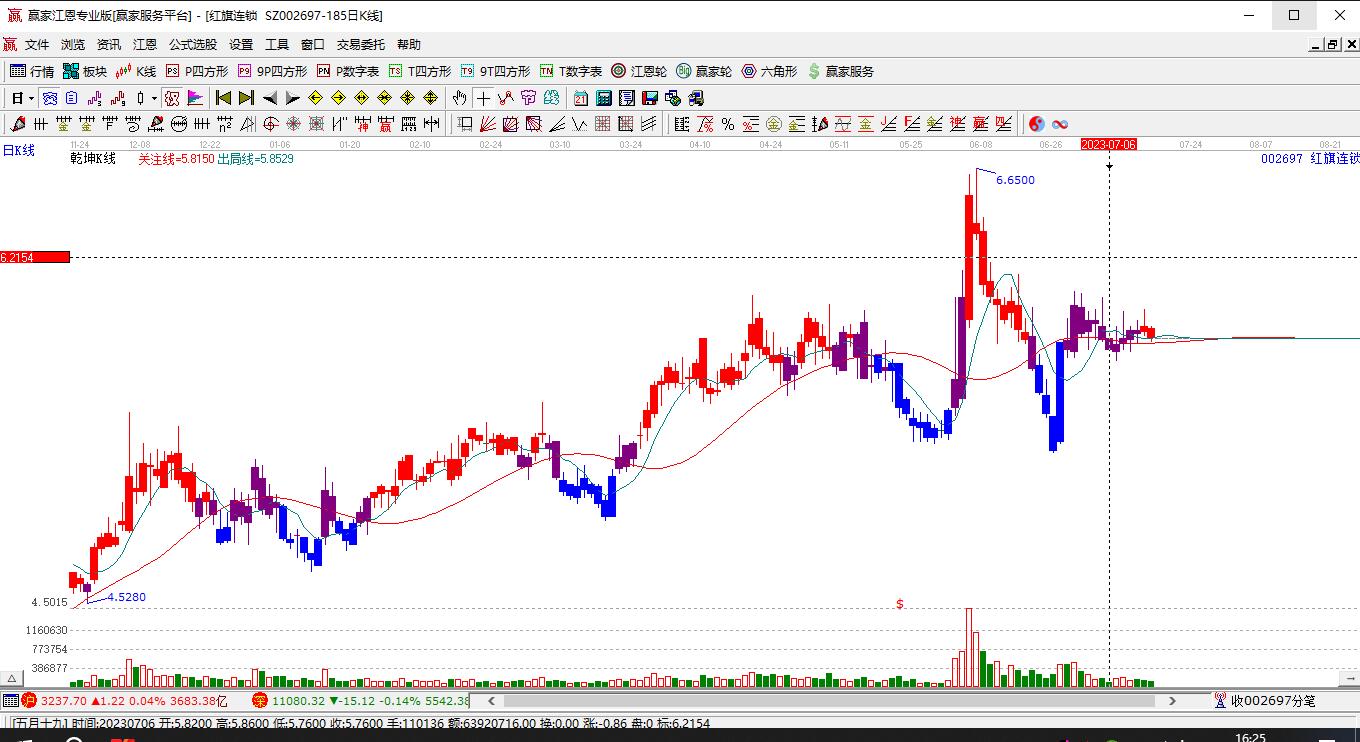Expand the candlestick style dropdown arrow
Screen dimensions: 1360x742
(x=154, y=98)
